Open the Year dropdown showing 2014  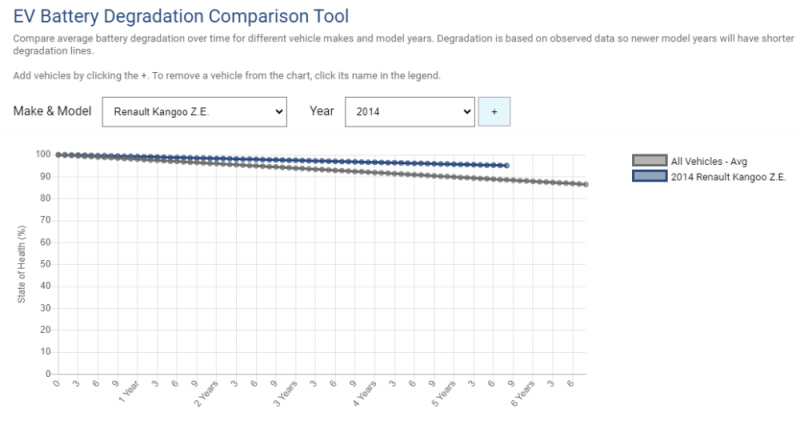(409, 112)
